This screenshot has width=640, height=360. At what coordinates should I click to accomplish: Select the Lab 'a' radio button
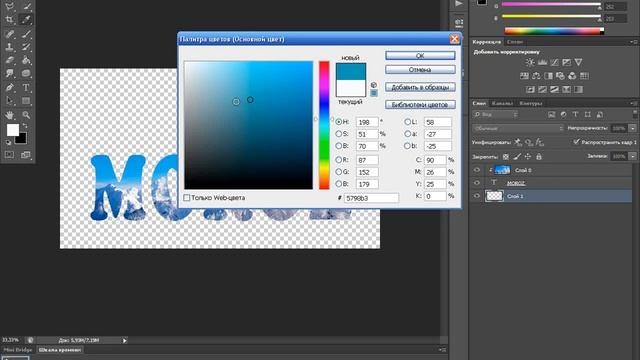[407, 134]
